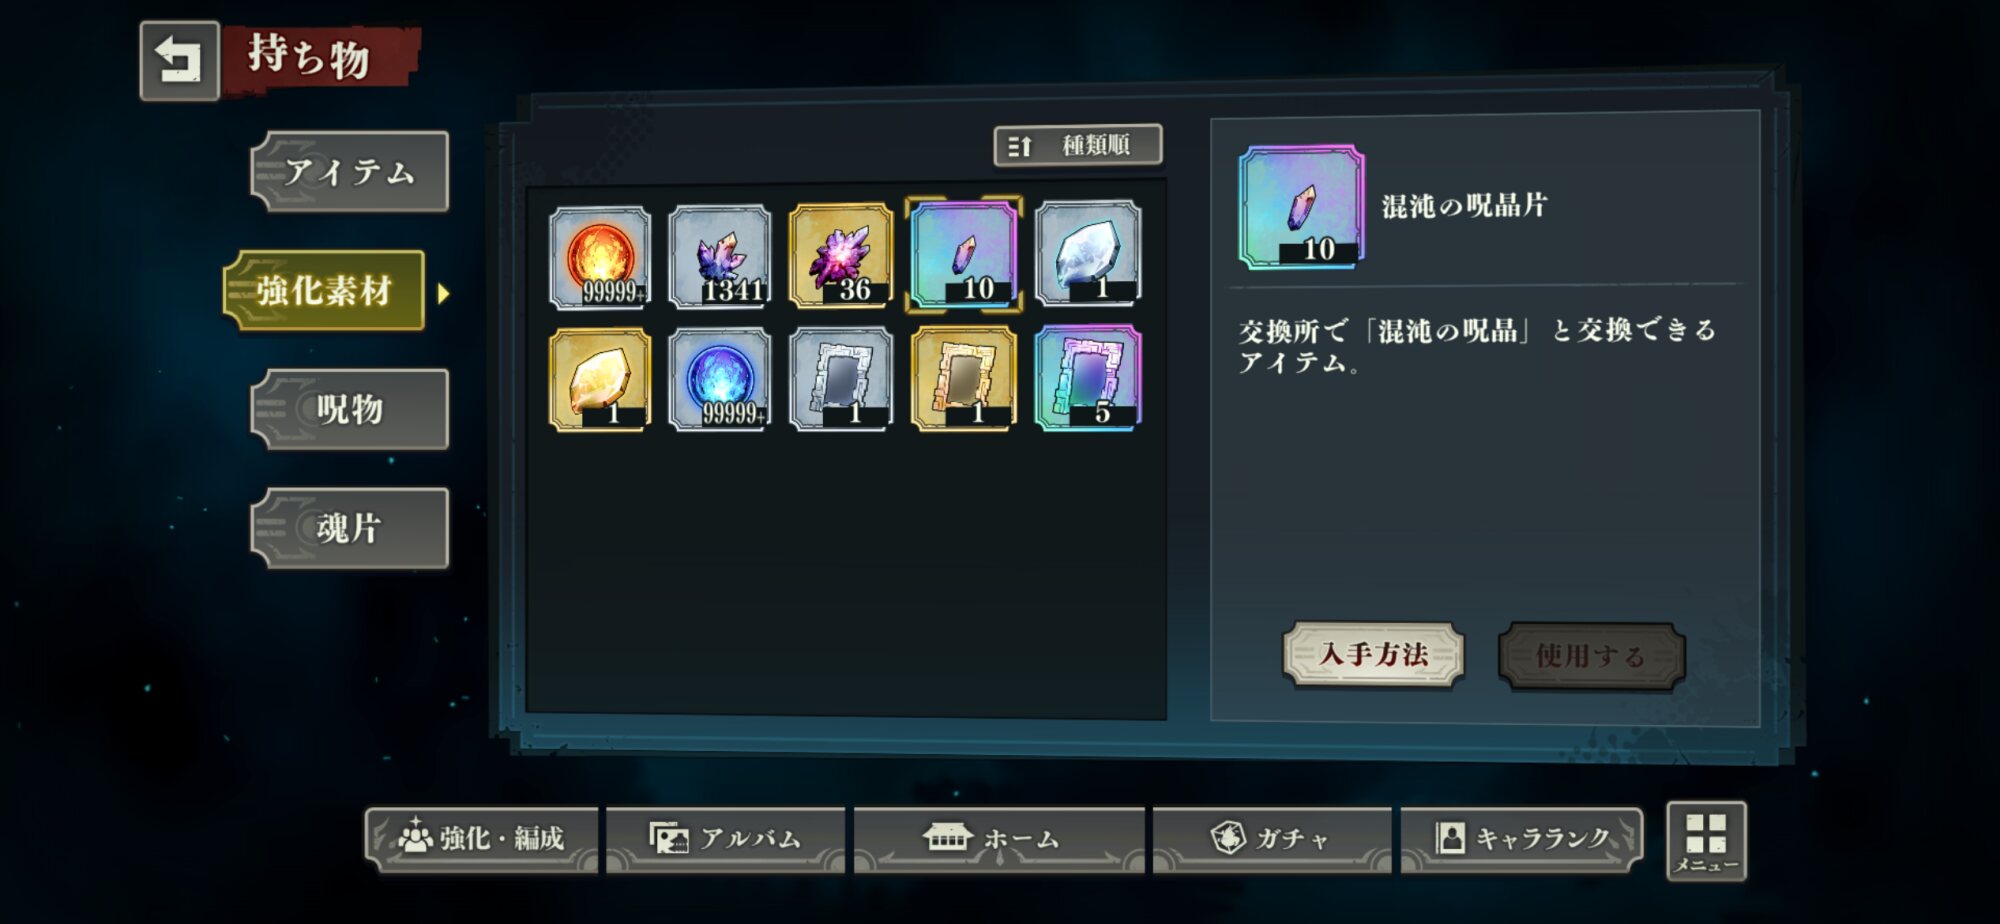
Task: Switch to the 魂片 tab
Action: (x=350, y=528)
